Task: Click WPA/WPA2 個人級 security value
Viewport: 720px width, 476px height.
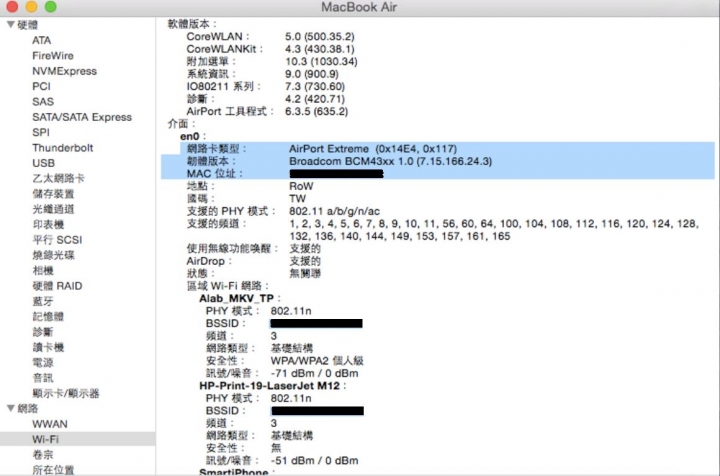Action: pos(317,361)
